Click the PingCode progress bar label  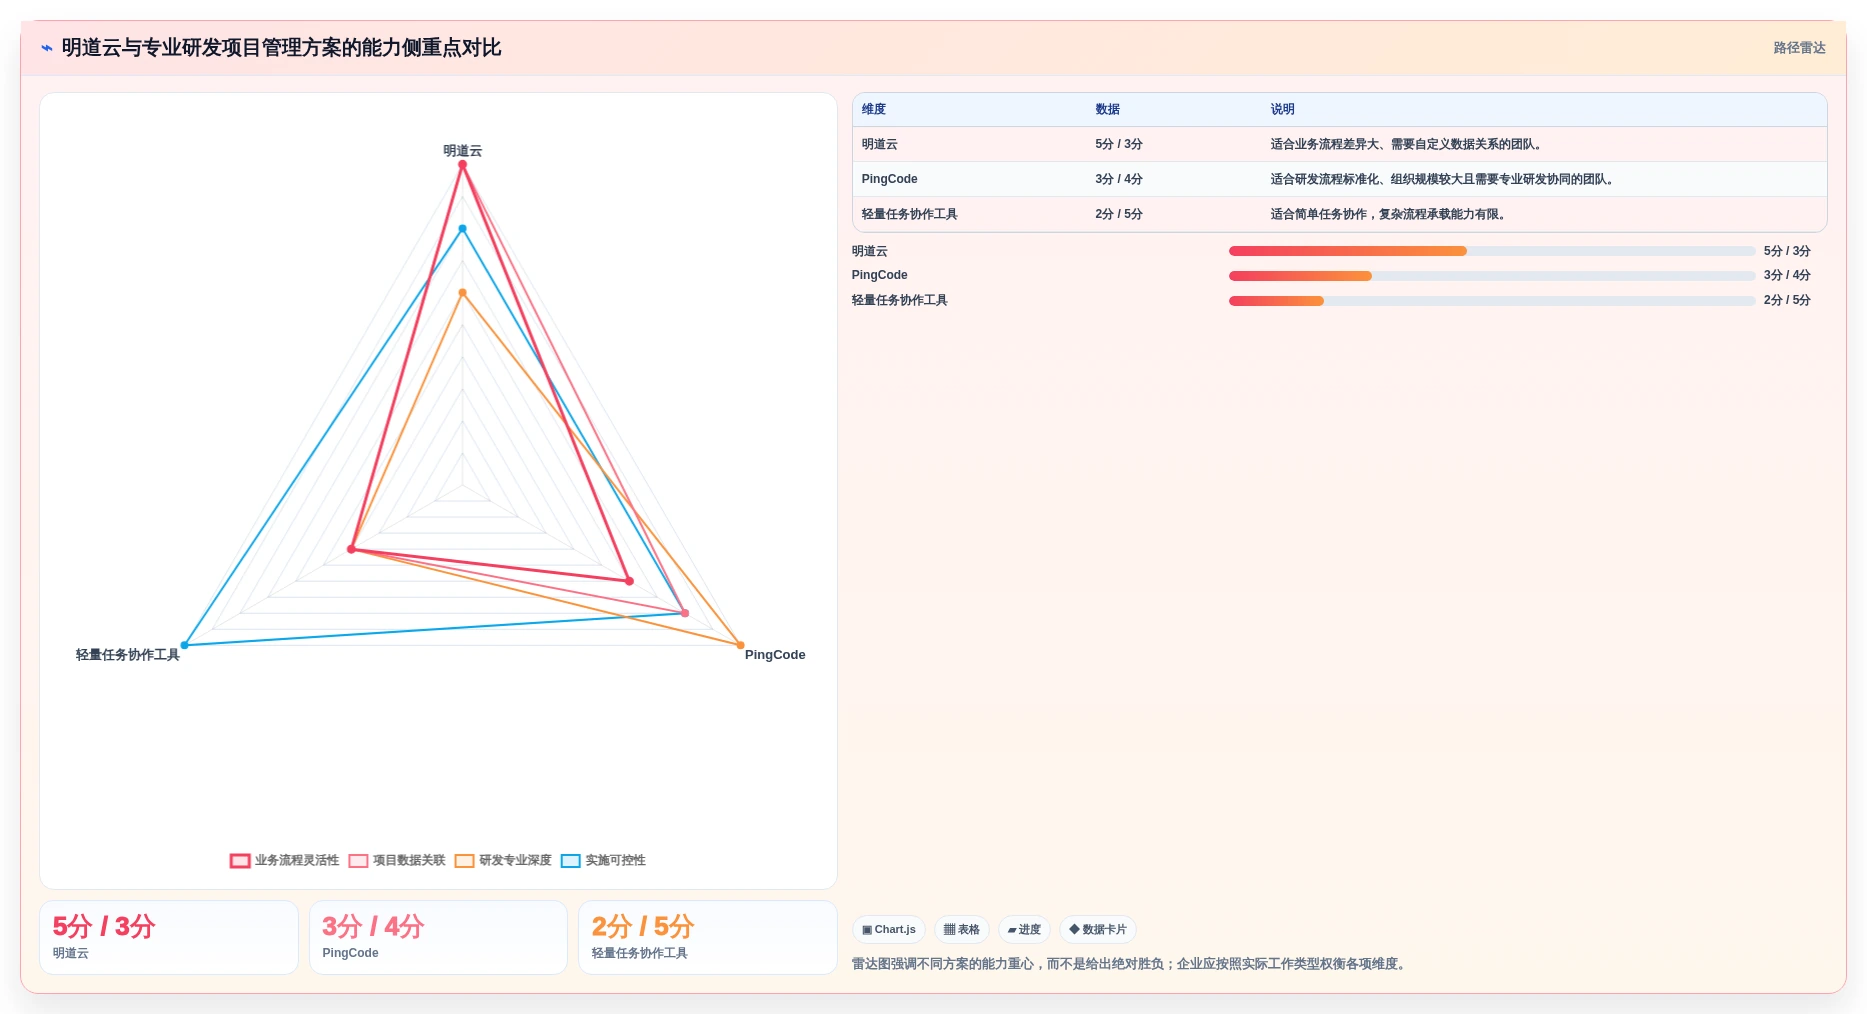click(880, 275)
